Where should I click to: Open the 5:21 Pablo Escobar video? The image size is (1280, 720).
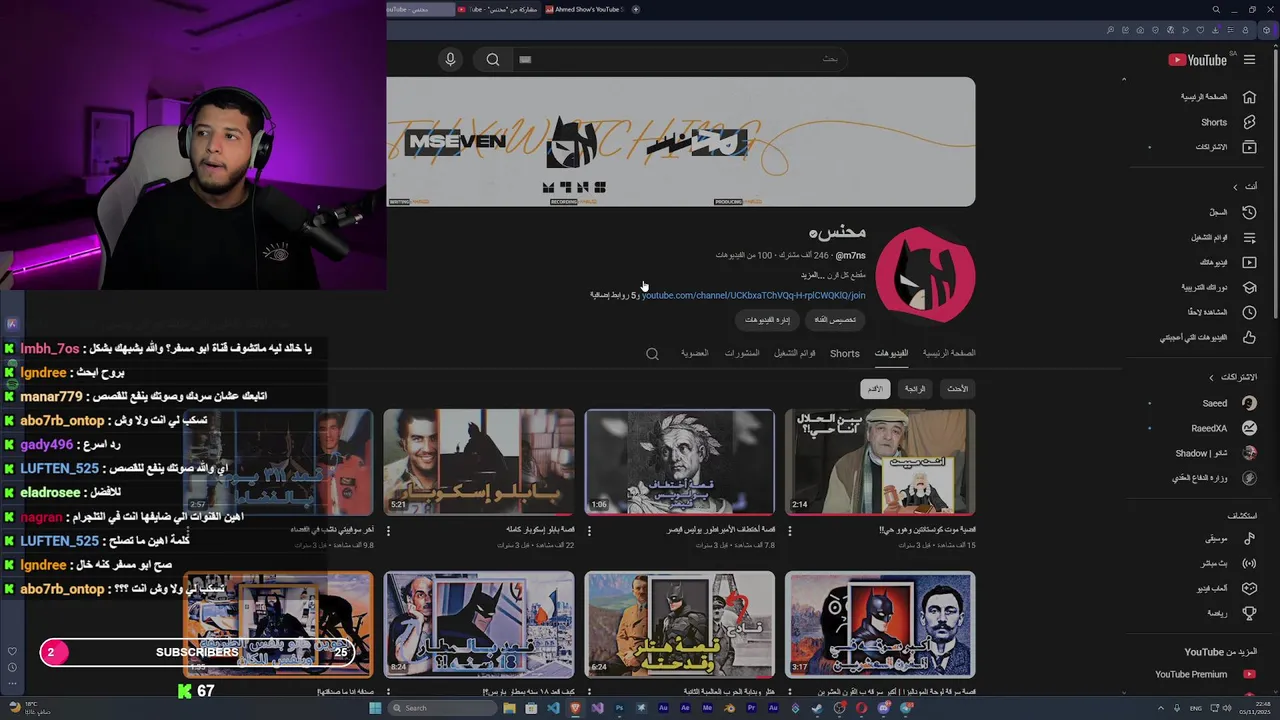[479, 462]
